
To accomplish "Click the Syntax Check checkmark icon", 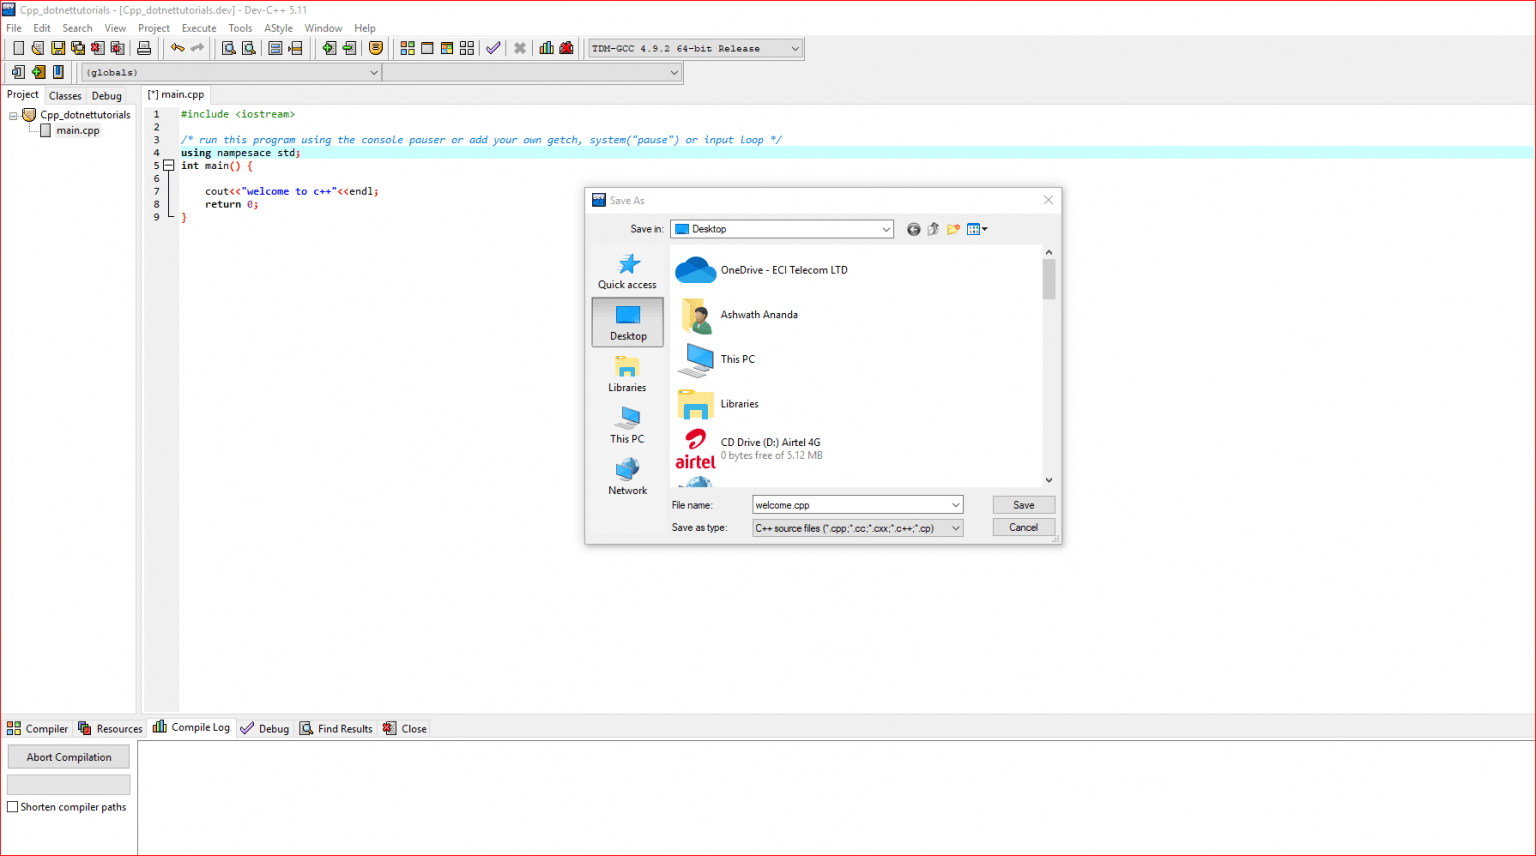I will tap(493, 48).
